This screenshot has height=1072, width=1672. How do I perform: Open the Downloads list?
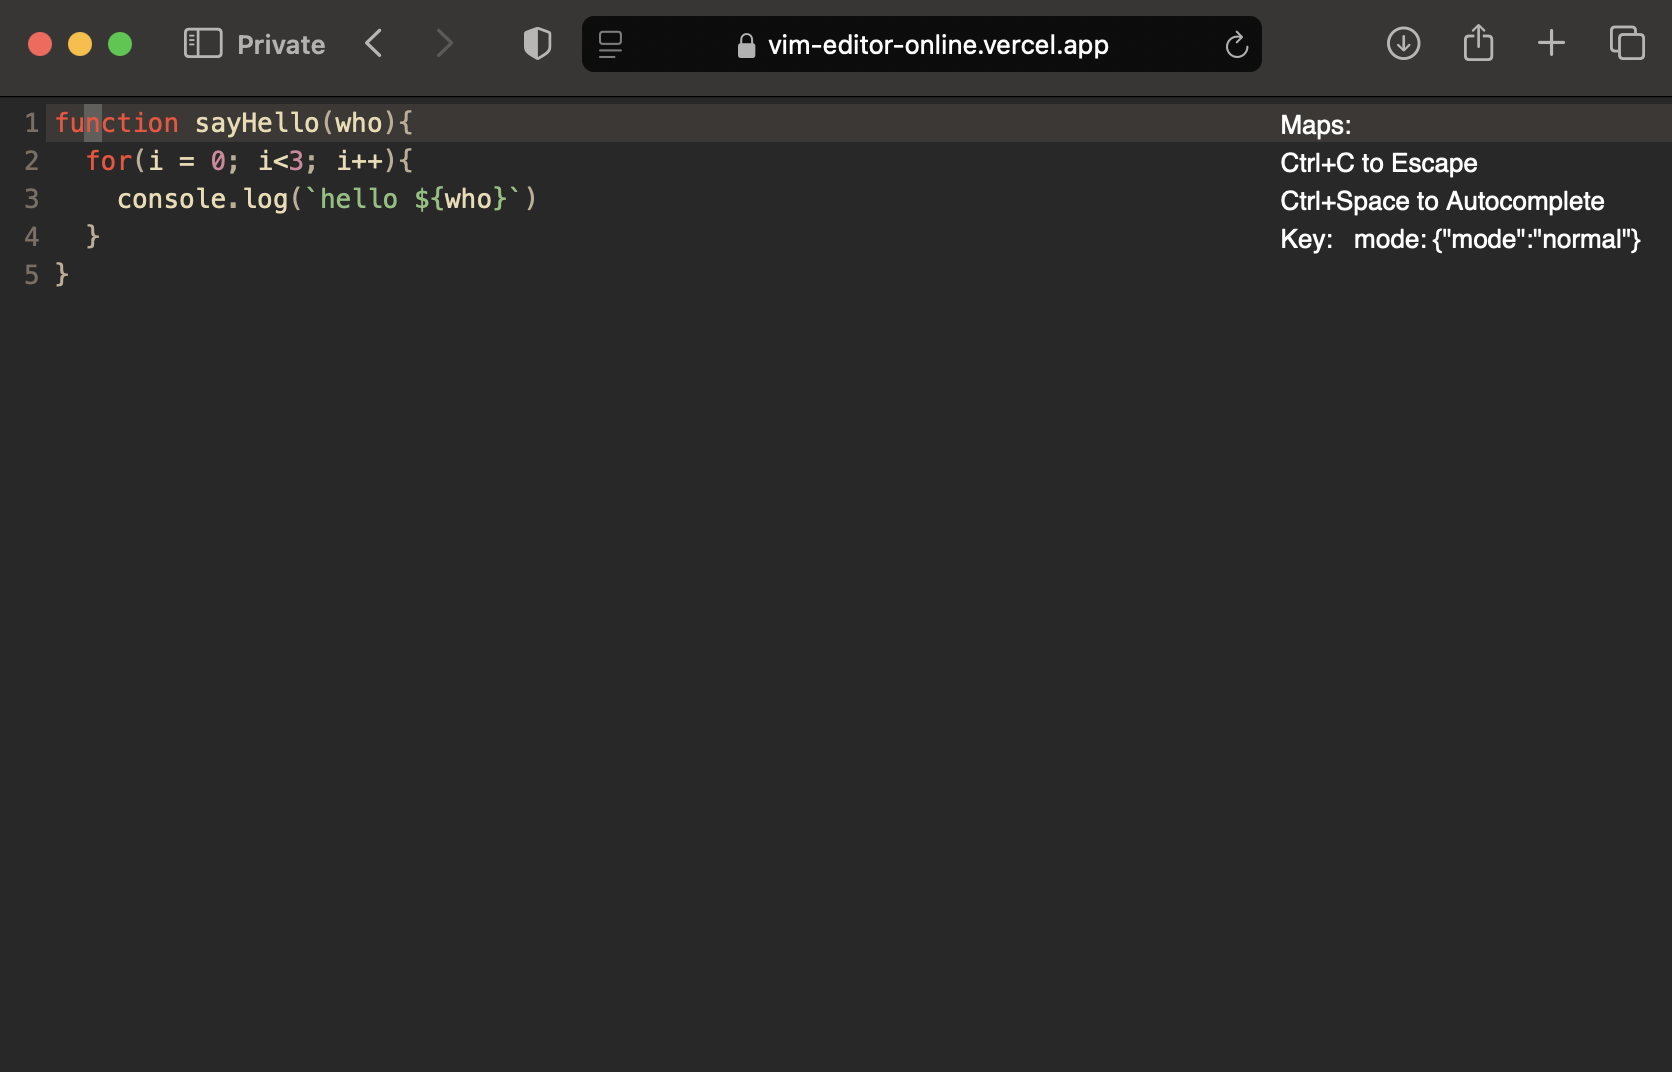click(1403, 44)
